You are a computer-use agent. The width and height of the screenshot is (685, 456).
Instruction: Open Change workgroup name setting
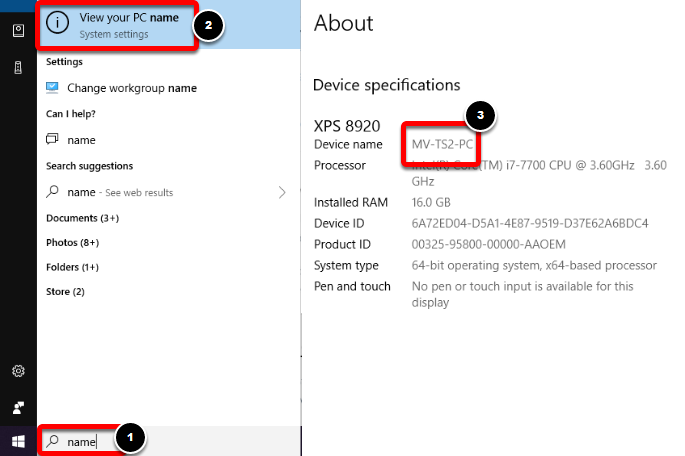click(x=169, y=88)
